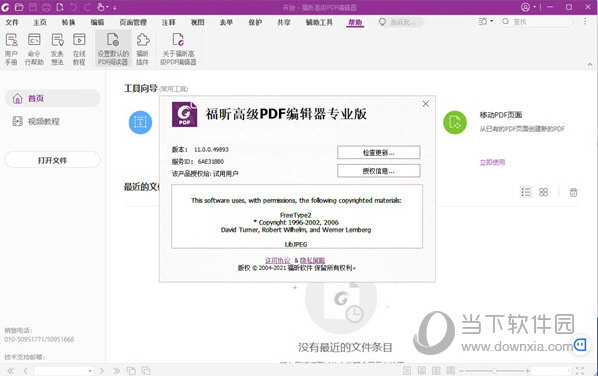Close the About dialog with X
The image size is (598, 376).
[x=426, y=104]
